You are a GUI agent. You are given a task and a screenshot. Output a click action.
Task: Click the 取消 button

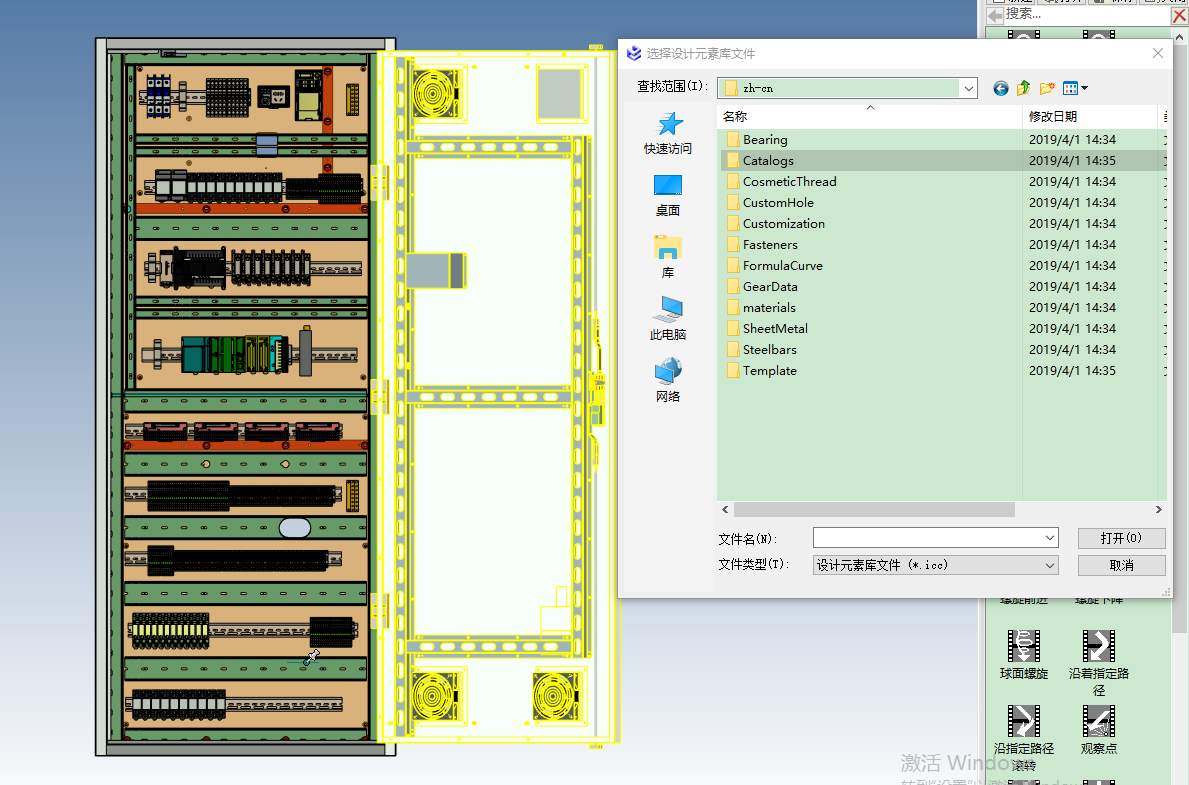(1121, 565)
